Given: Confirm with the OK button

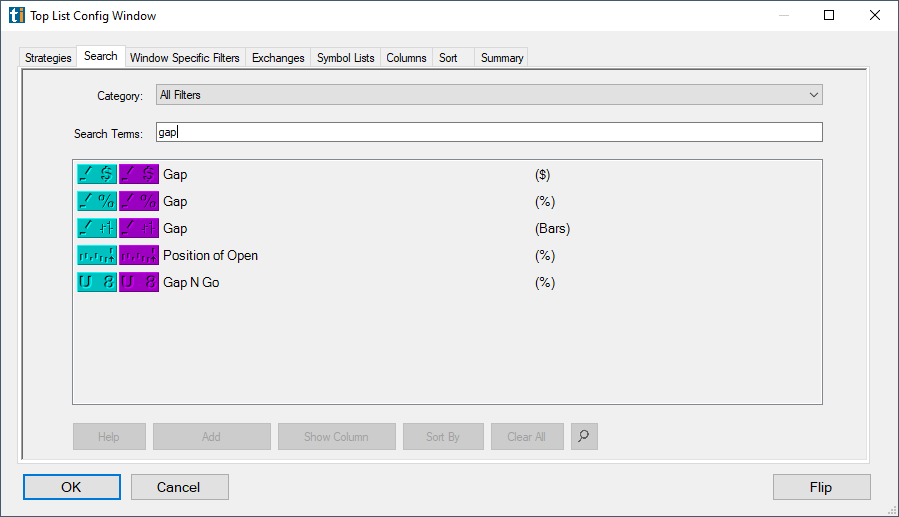Looking at the screenshot, I should pyautogui.click(x=72, y=487).
